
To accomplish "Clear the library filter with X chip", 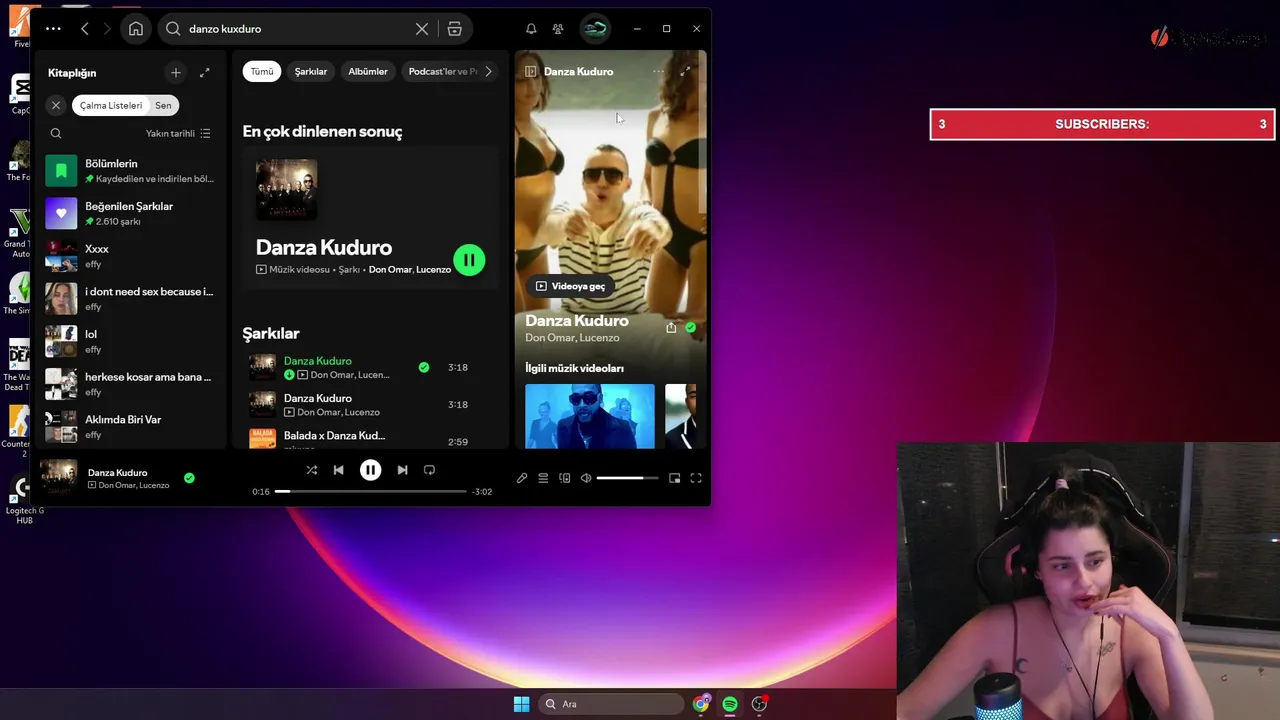I will [56, 105].
